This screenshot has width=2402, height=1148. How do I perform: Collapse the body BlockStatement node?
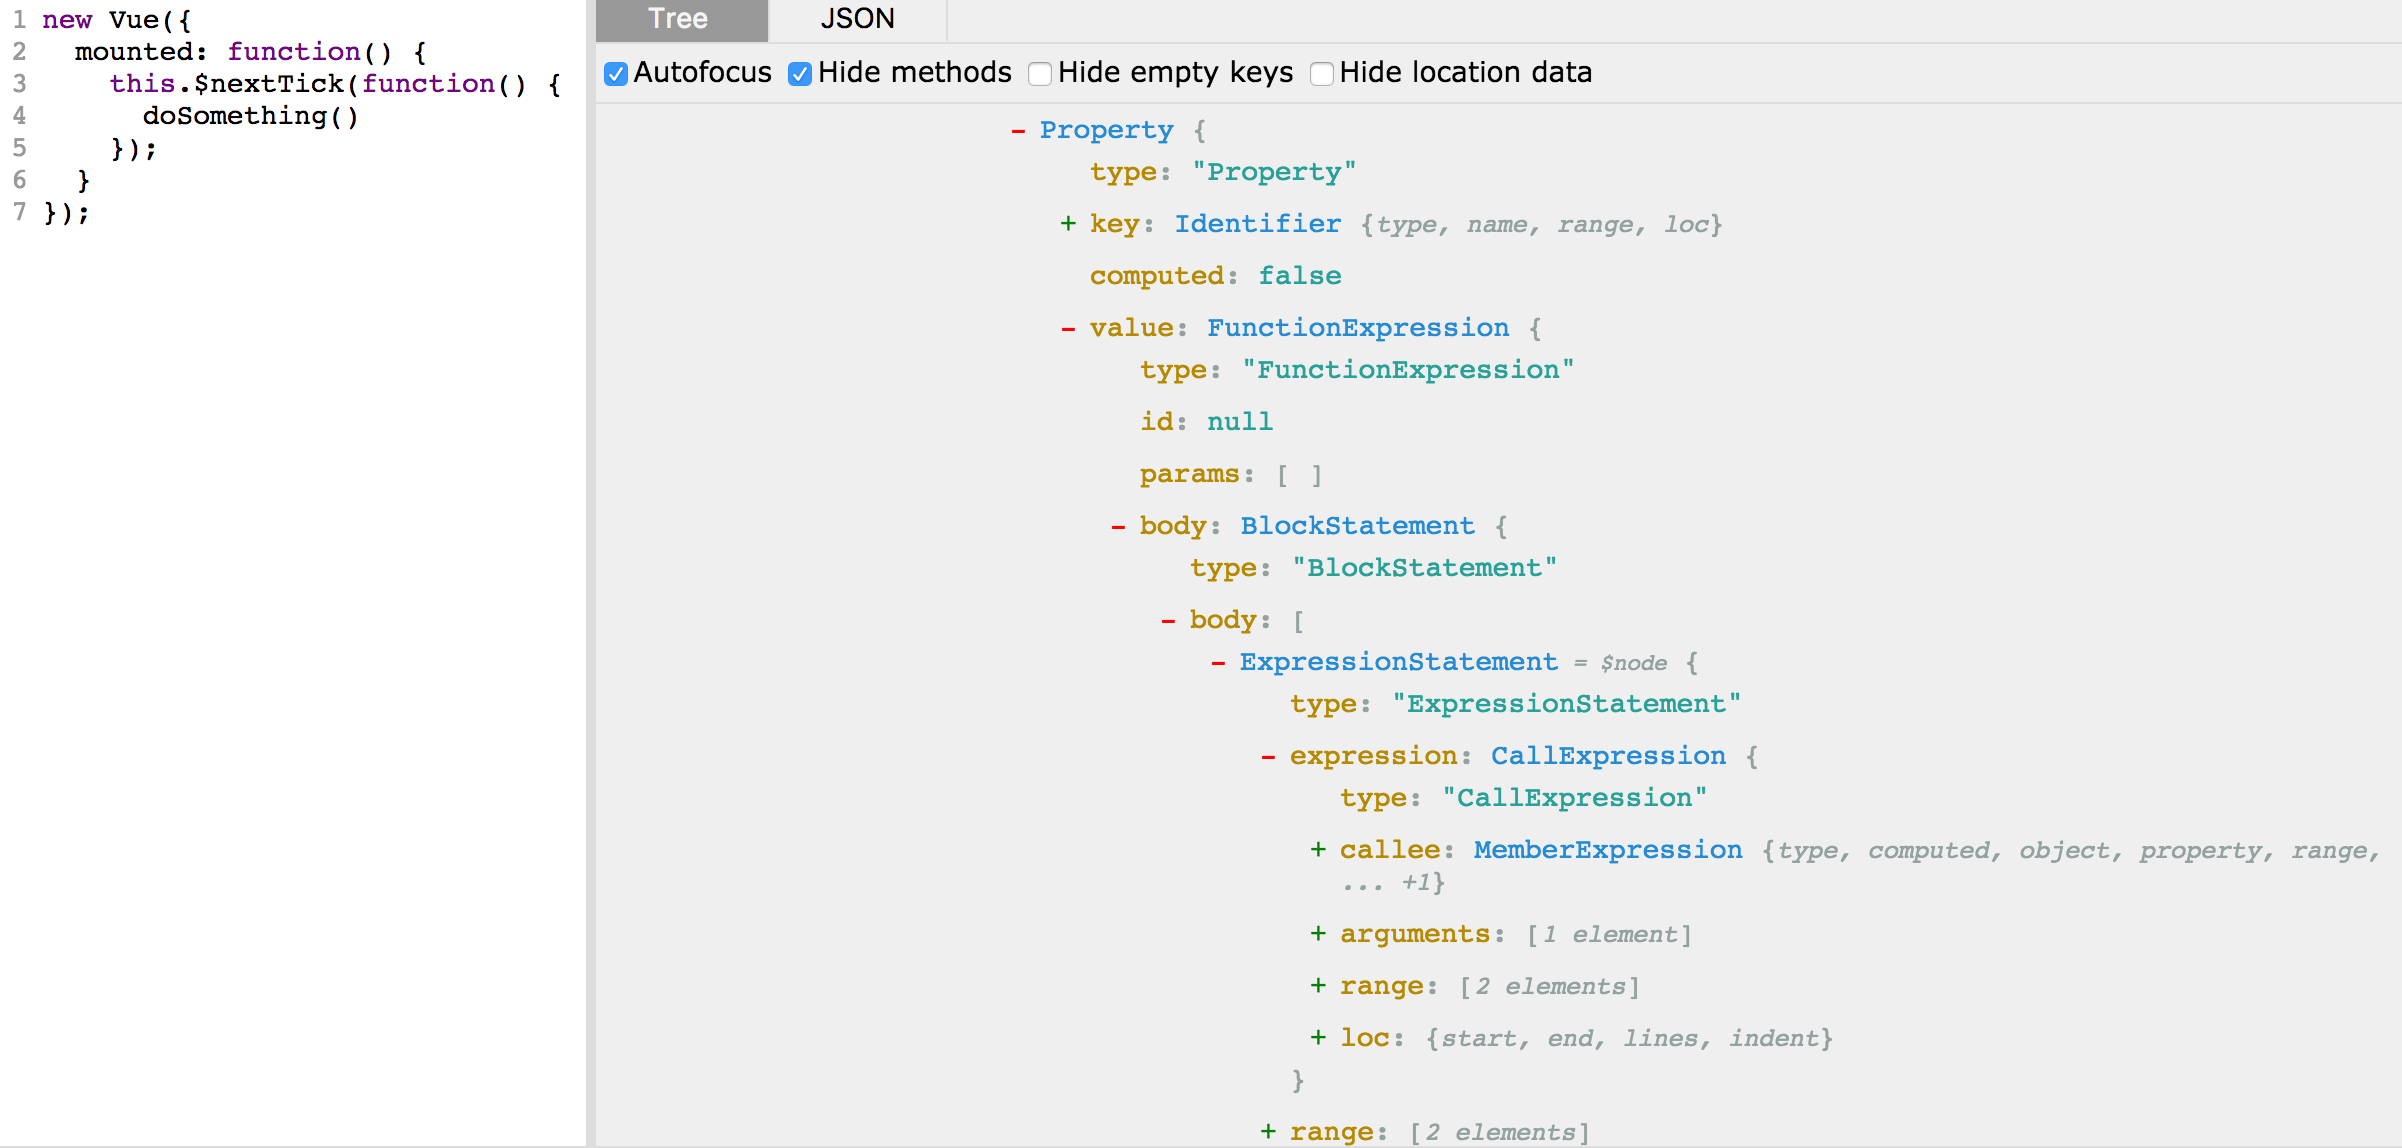pyautogui.click(x=1118, y=526)
